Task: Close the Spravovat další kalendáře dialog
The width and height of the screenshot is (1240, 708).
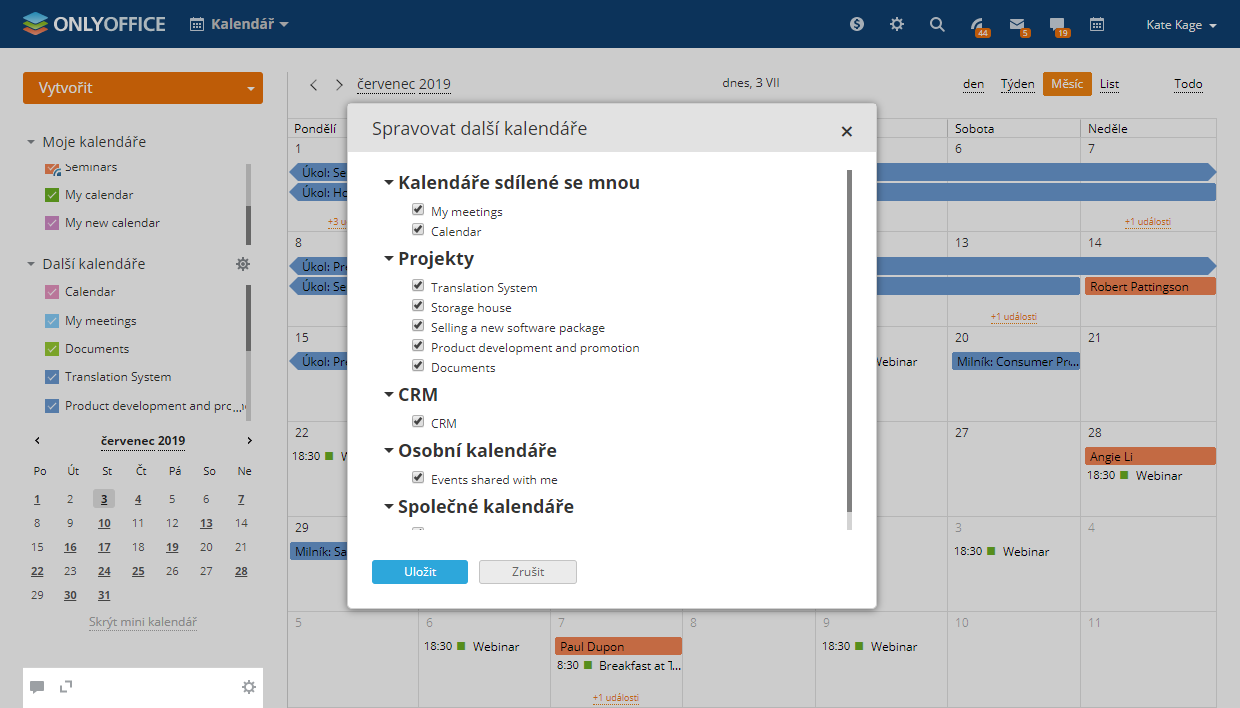Action: click(x=846, y=131)
